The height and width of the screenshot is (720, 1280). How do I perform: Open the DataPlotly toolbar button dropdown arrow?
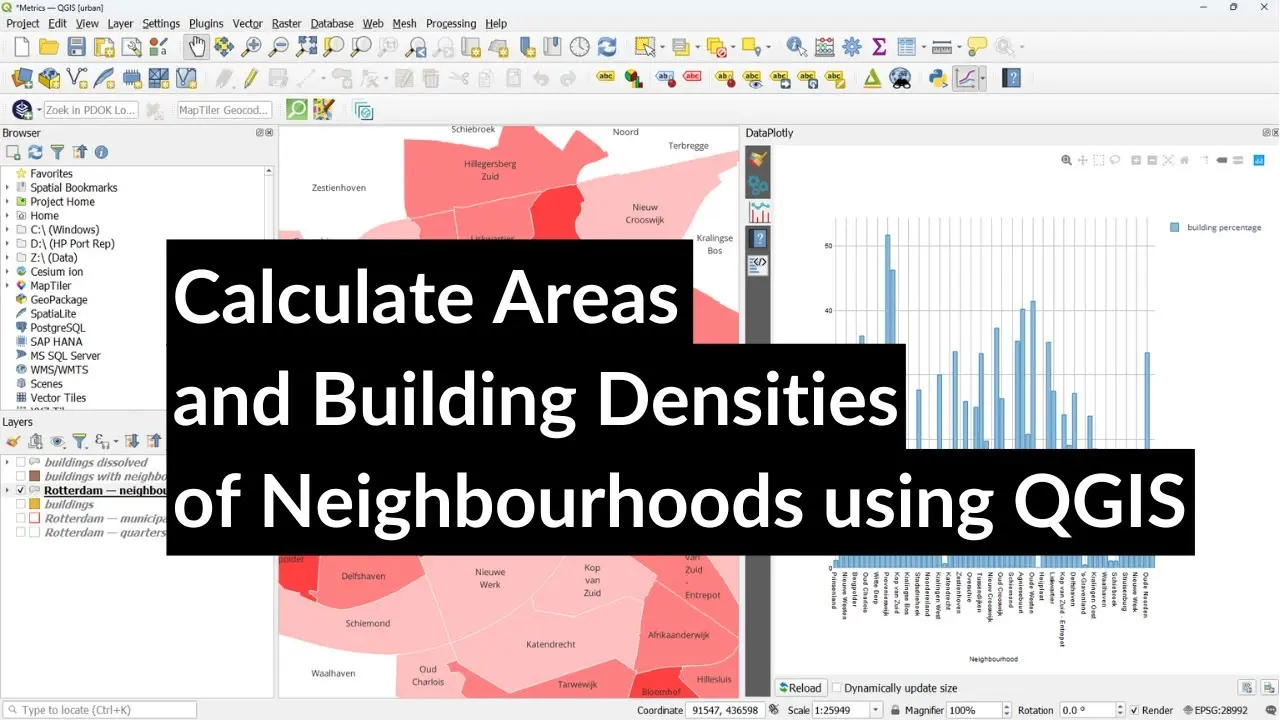[x=984, y=78]
